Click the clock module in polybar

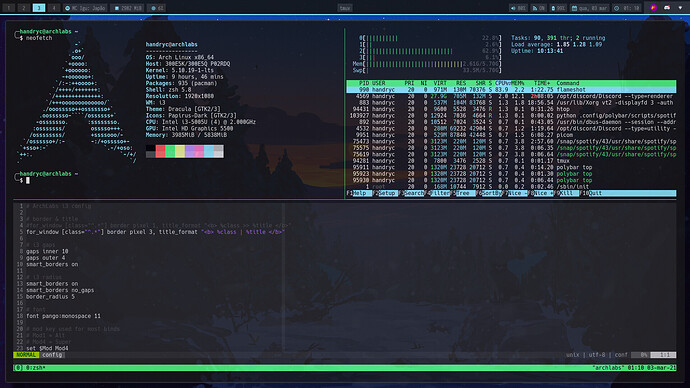tap(627, 8)
